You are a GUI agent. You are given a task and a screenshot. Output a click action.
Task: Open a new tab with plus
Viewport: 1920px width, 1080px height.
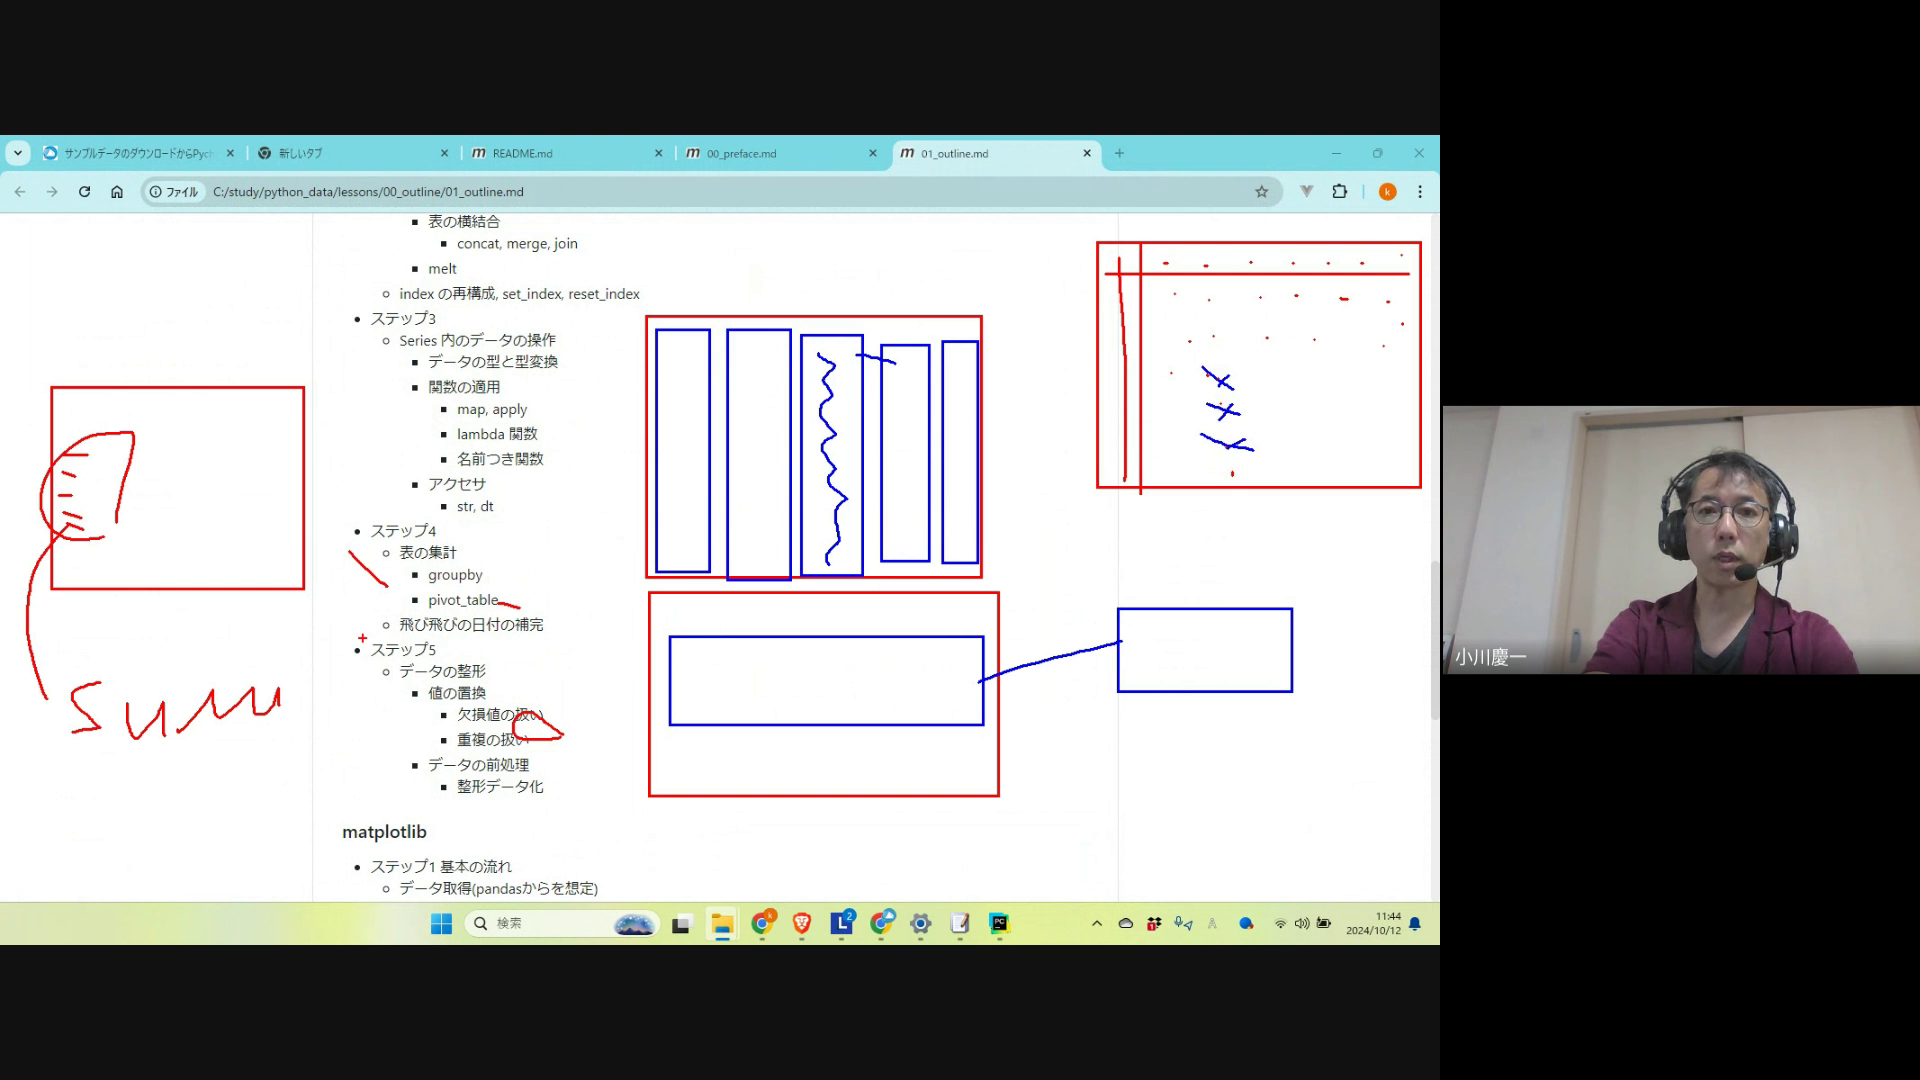point(1119,153)
